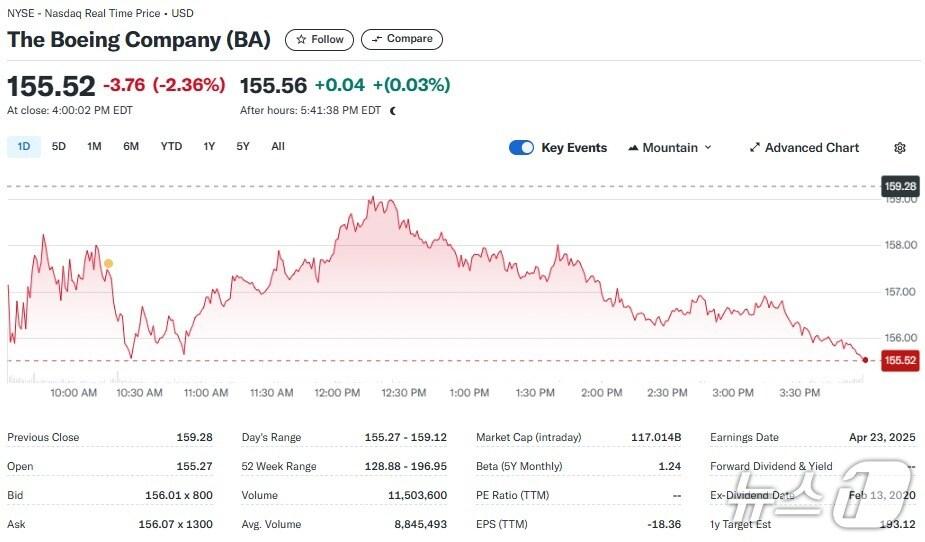Image resolution: width=925 pixels, height=542 pixels.
Task: Toggle the Key Events switch
Action: click(x=521, y=148)
